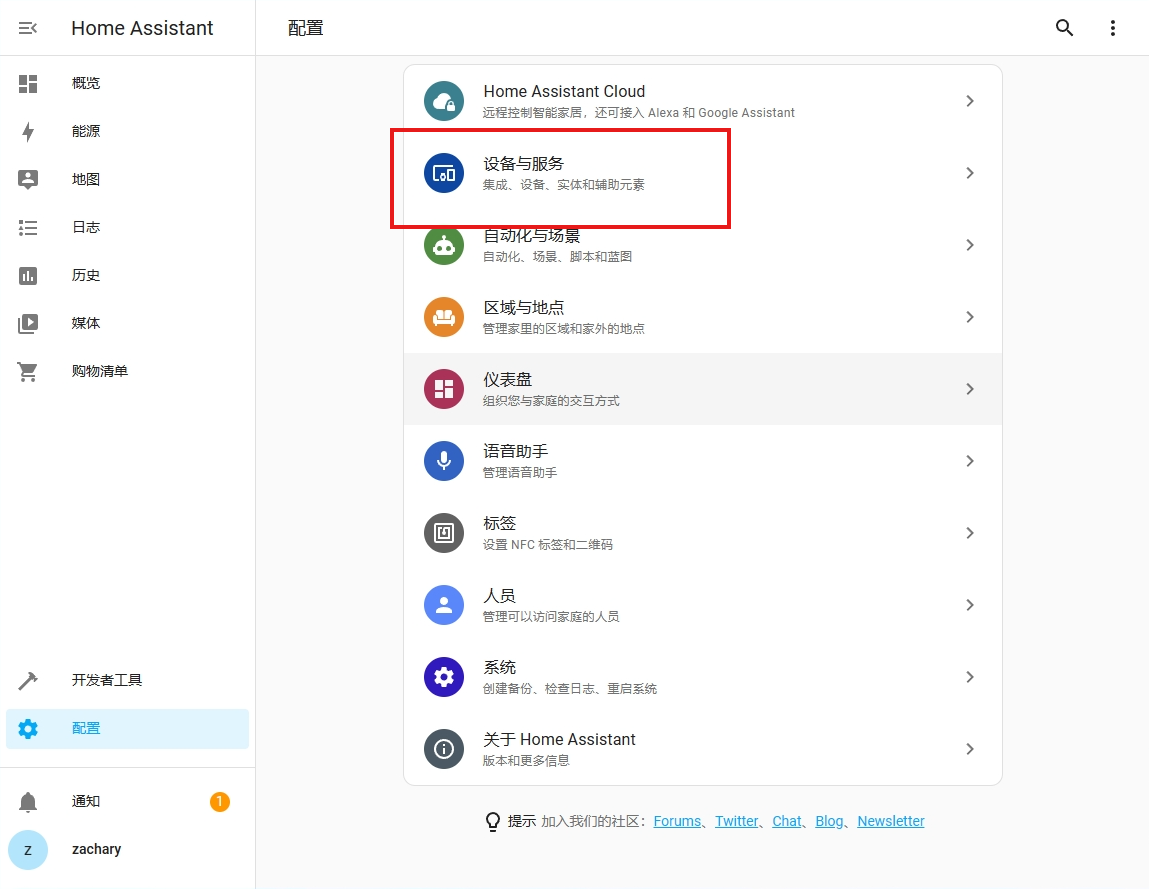Expand the 人员 row chevron
The width and height of the screenshot is (1149, 889).
pyautogui.click(x=969, y=605)
